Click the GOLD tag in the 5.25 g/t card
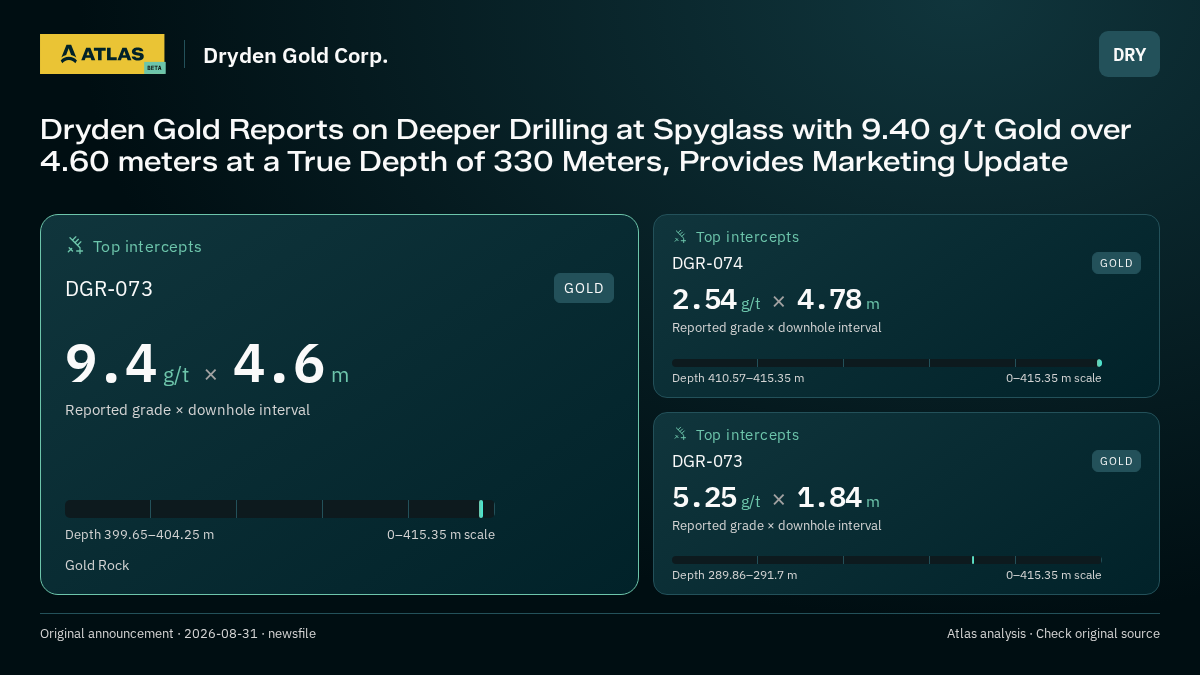The image size is (1200, 675). 1116,461
